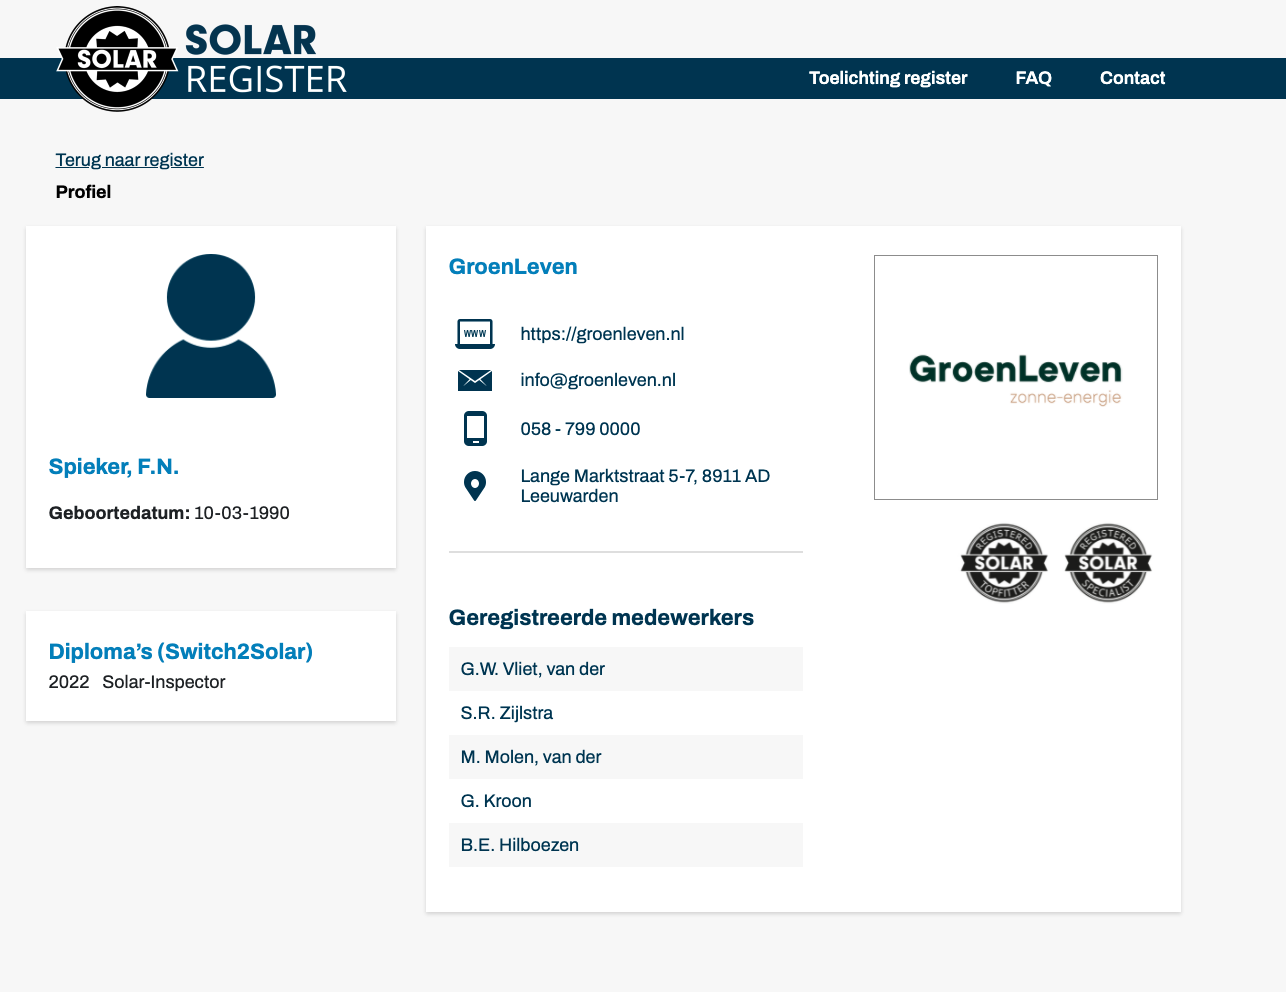This screenshot has height=992, width=1286.
Task: Click the Solar Register round logo badge
Action: point(118,59)
